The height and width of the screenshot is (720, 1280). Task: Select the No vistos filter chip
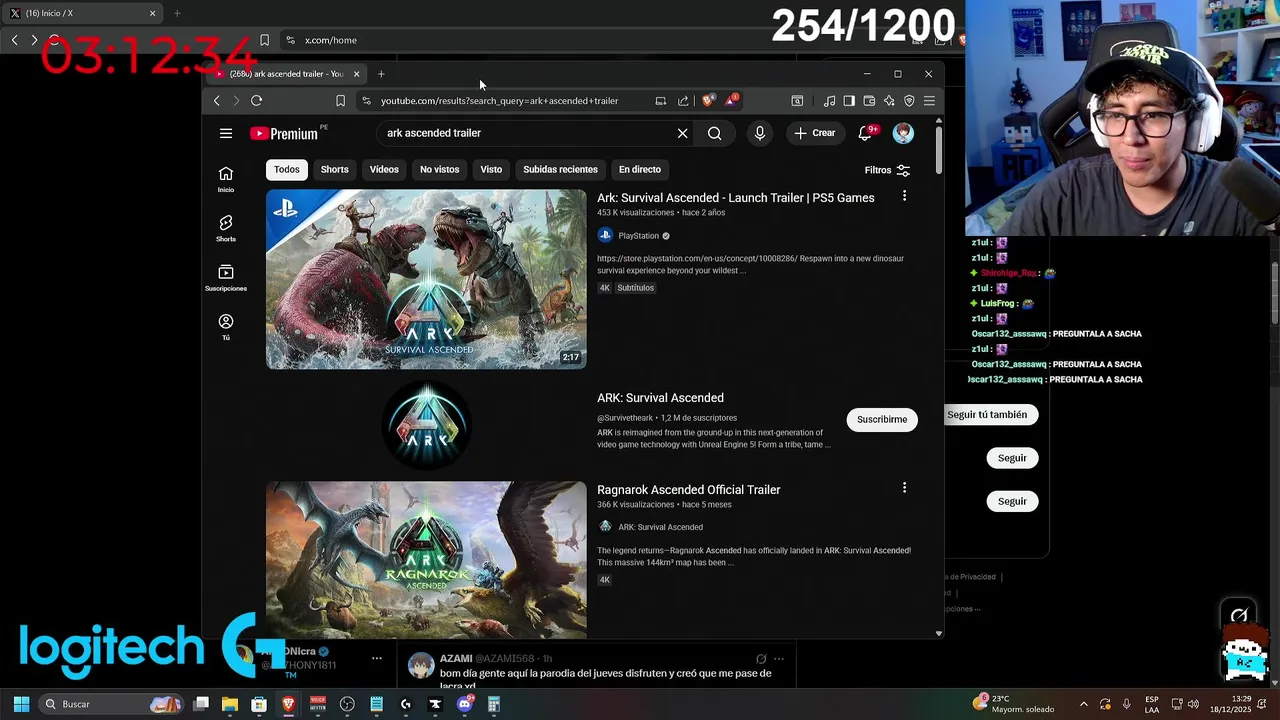point(439,169)
